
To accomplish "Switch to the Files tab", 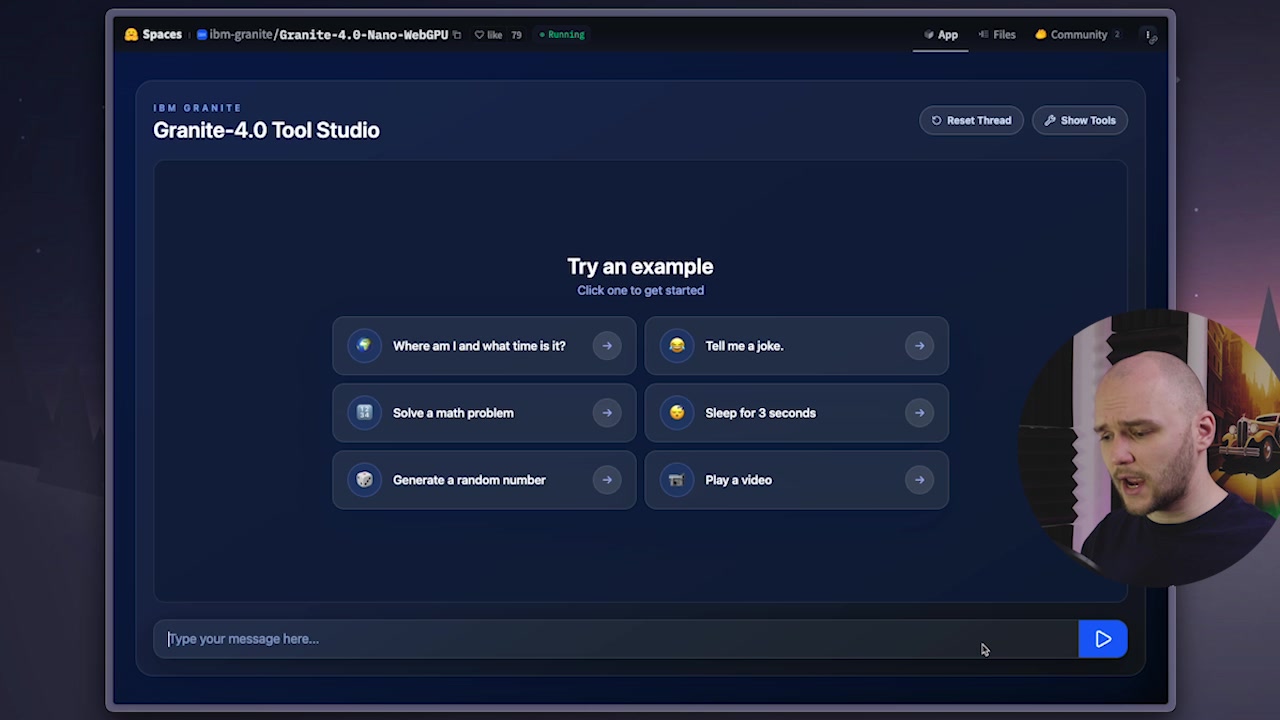I will (997, 34).
